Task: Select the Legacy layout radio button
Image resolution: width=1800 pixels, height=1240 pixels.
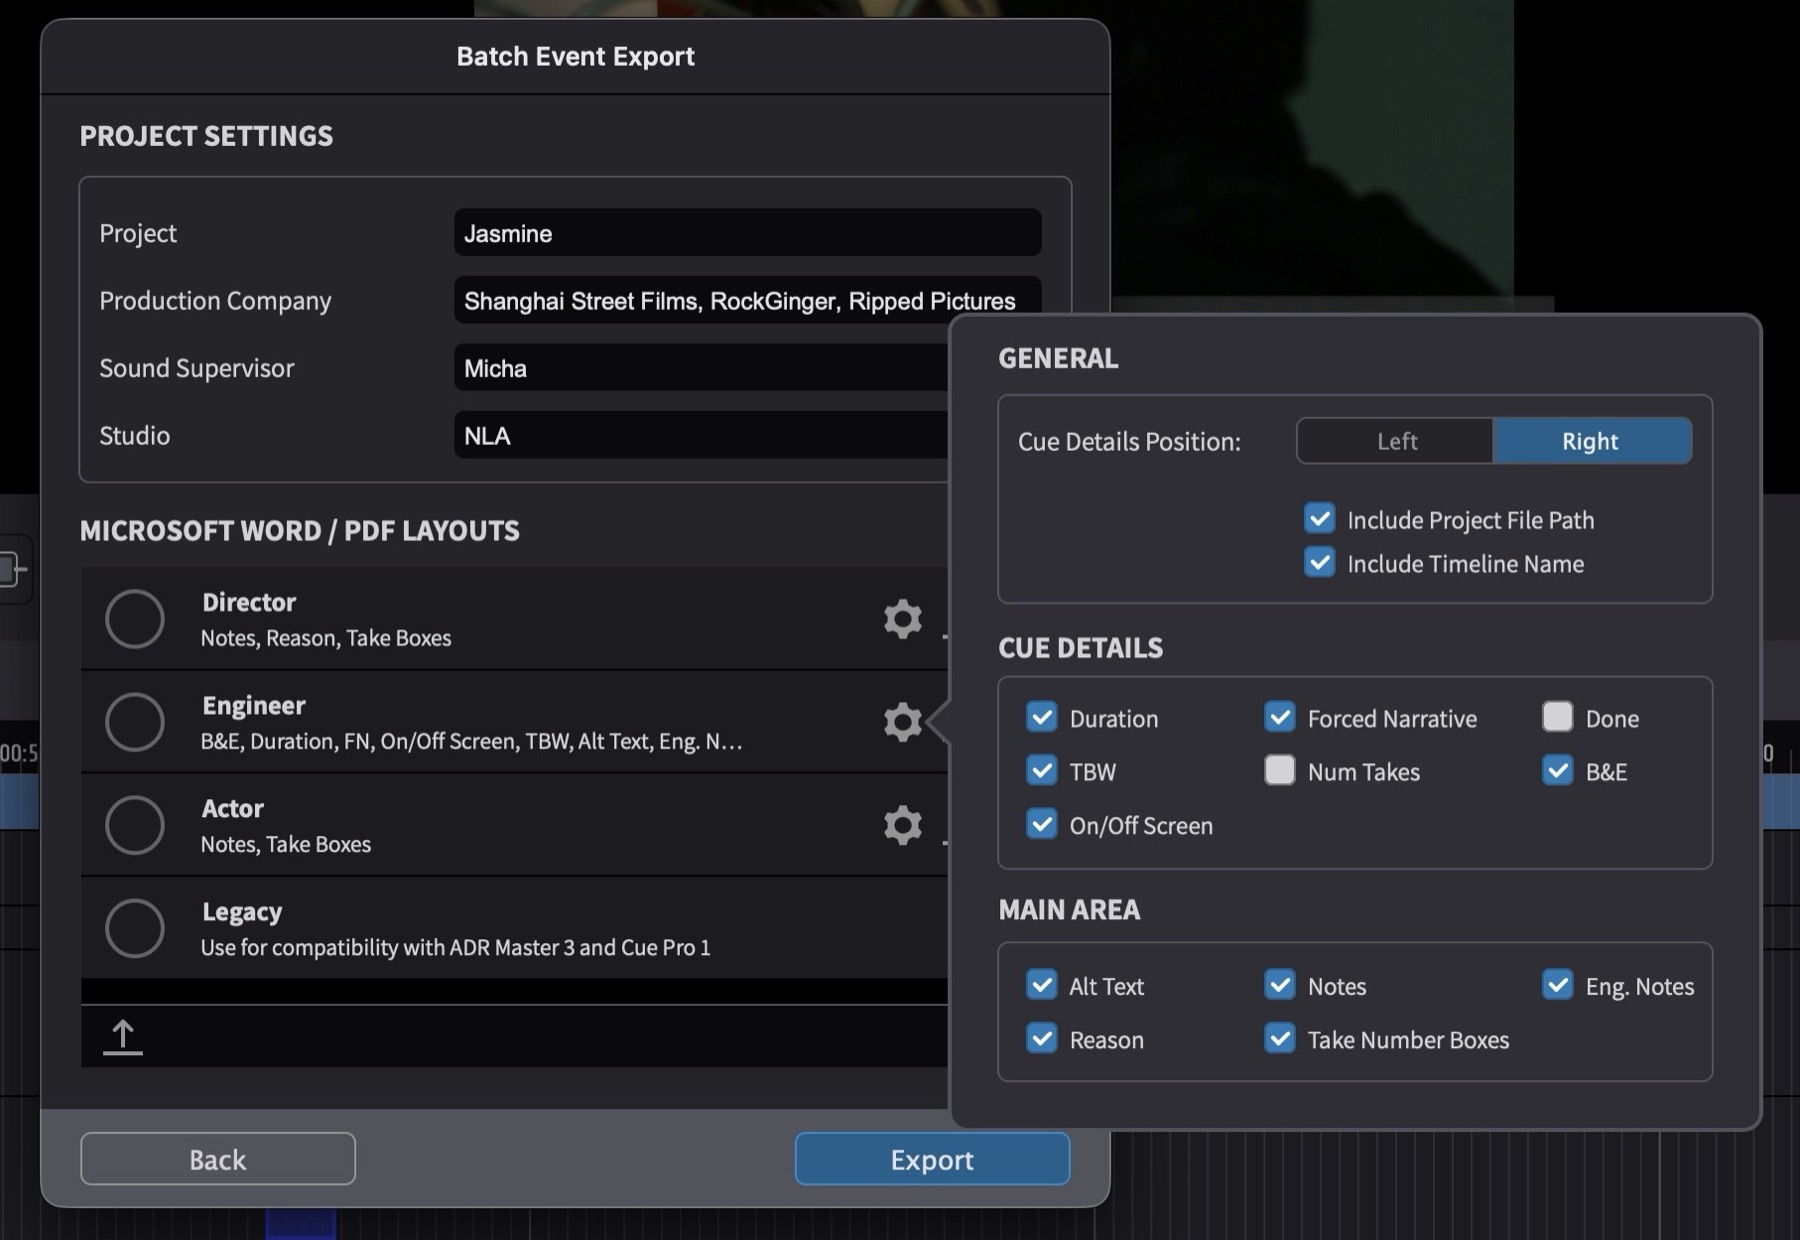Action: 135,928
